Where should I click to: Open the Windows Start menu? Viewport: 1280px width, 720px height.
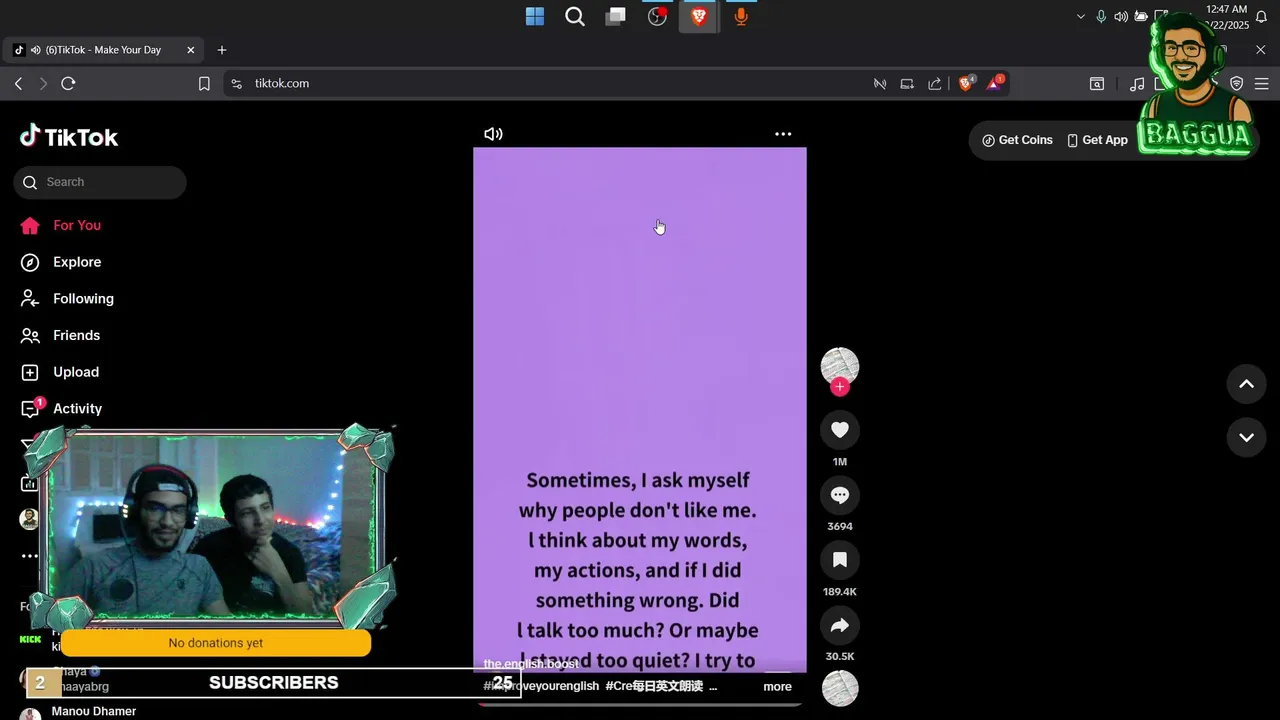pos(535,16)
